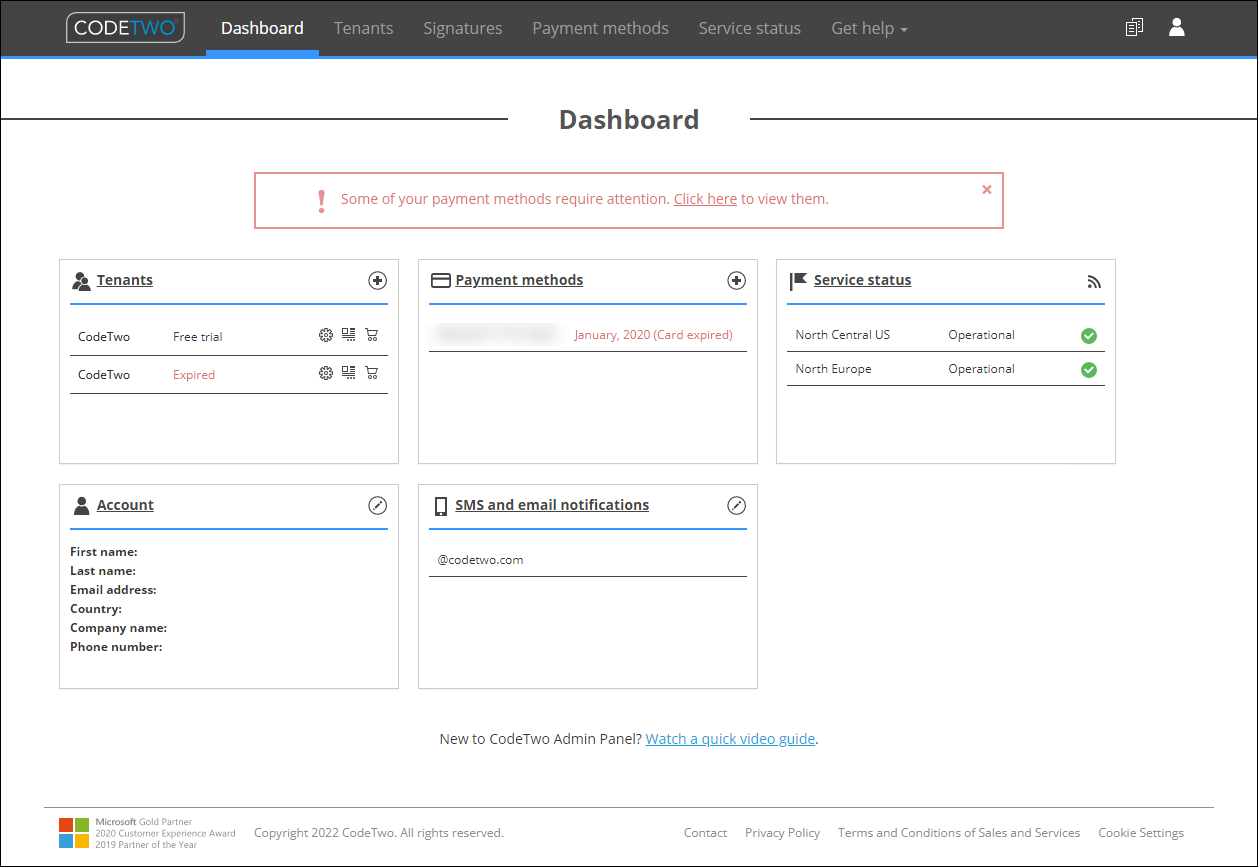The image size is (1258, 867).
Task: Edit SMS and email notifications pencil icon
Action: pyautogui.click(x=736, y=506)
